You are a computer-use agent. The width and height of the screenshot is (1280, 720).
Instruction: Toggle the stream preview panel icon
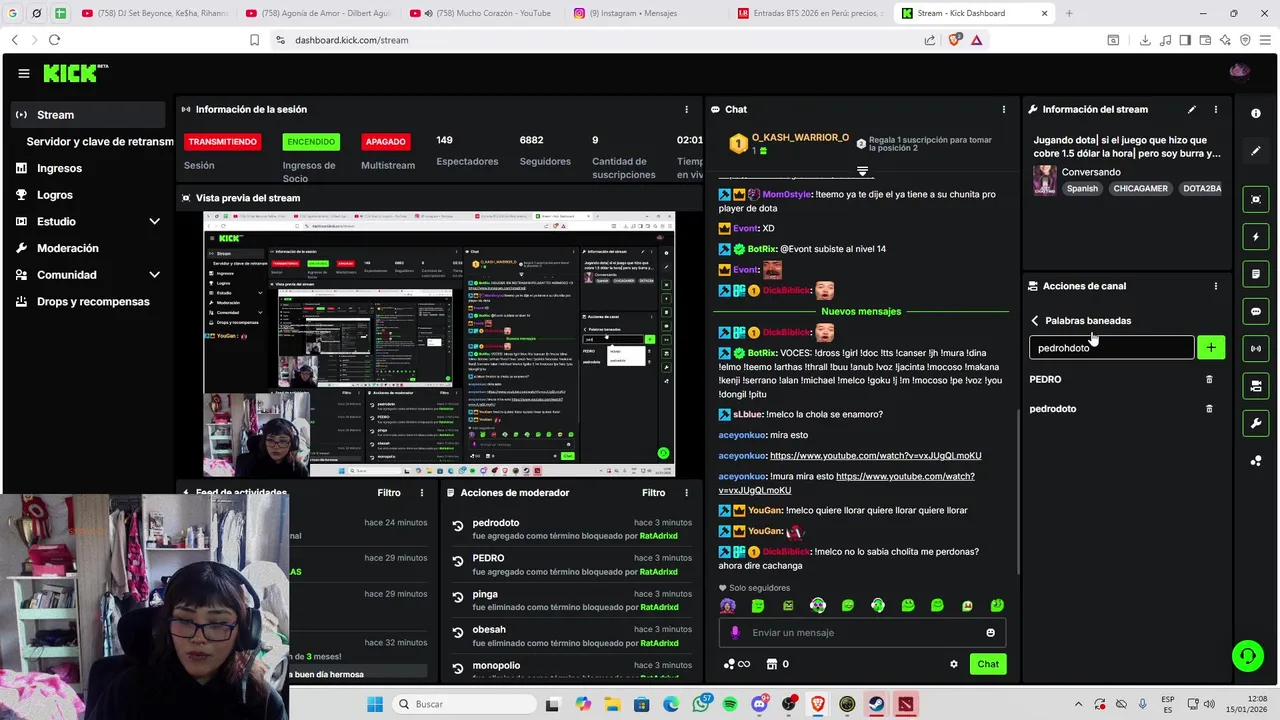(1256, 199)
